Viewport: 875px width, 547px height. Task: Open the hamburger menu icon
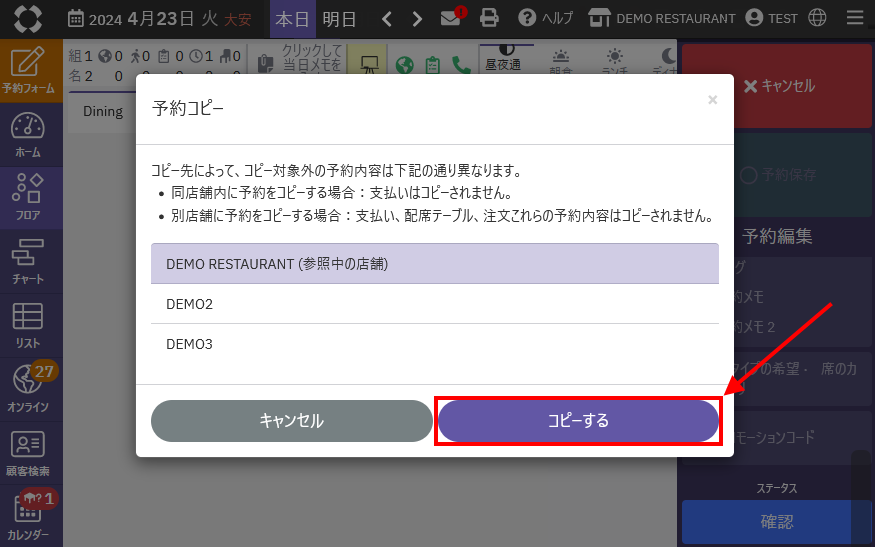tap(854, 18)
